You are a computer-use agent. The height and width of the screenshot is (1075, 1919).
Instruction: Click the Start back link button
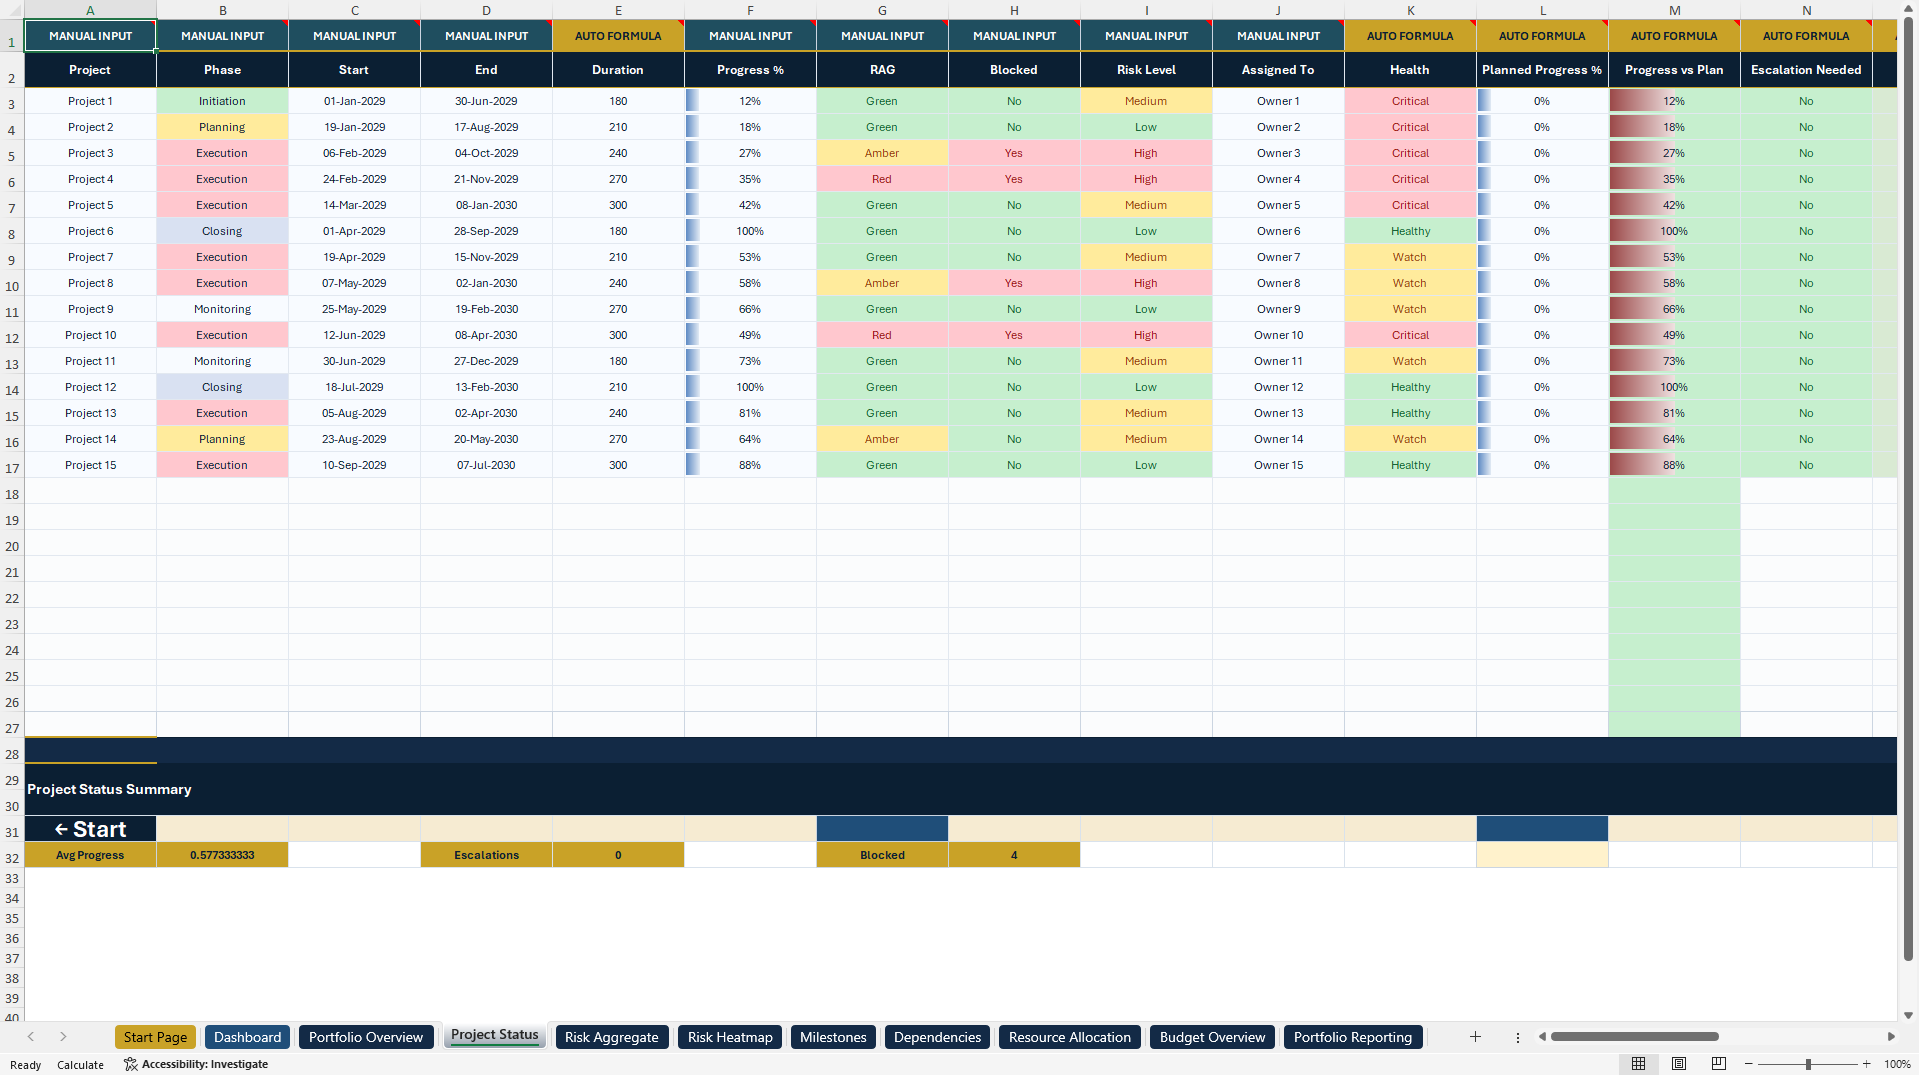[90, 829]
